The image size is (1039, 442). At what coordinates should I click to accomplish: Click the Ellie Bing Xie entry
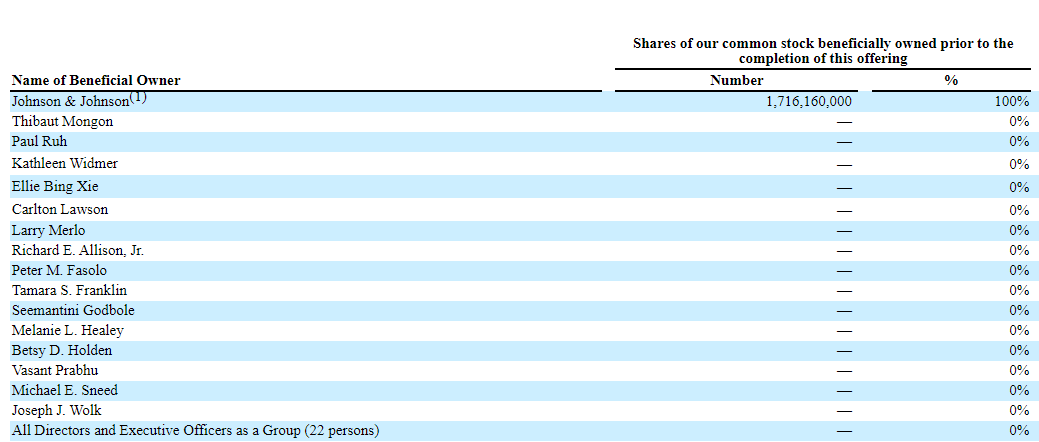55,187
